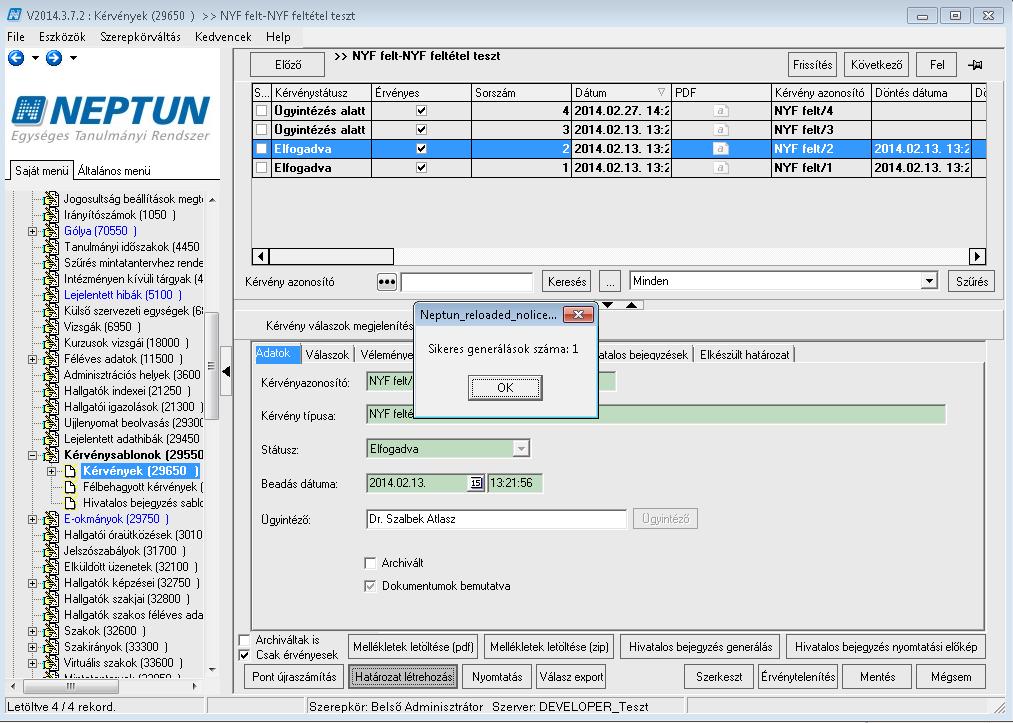Screen dimensions: 1013x723
Task: Click the Frissítés button
Action: [x=812, y=65]
